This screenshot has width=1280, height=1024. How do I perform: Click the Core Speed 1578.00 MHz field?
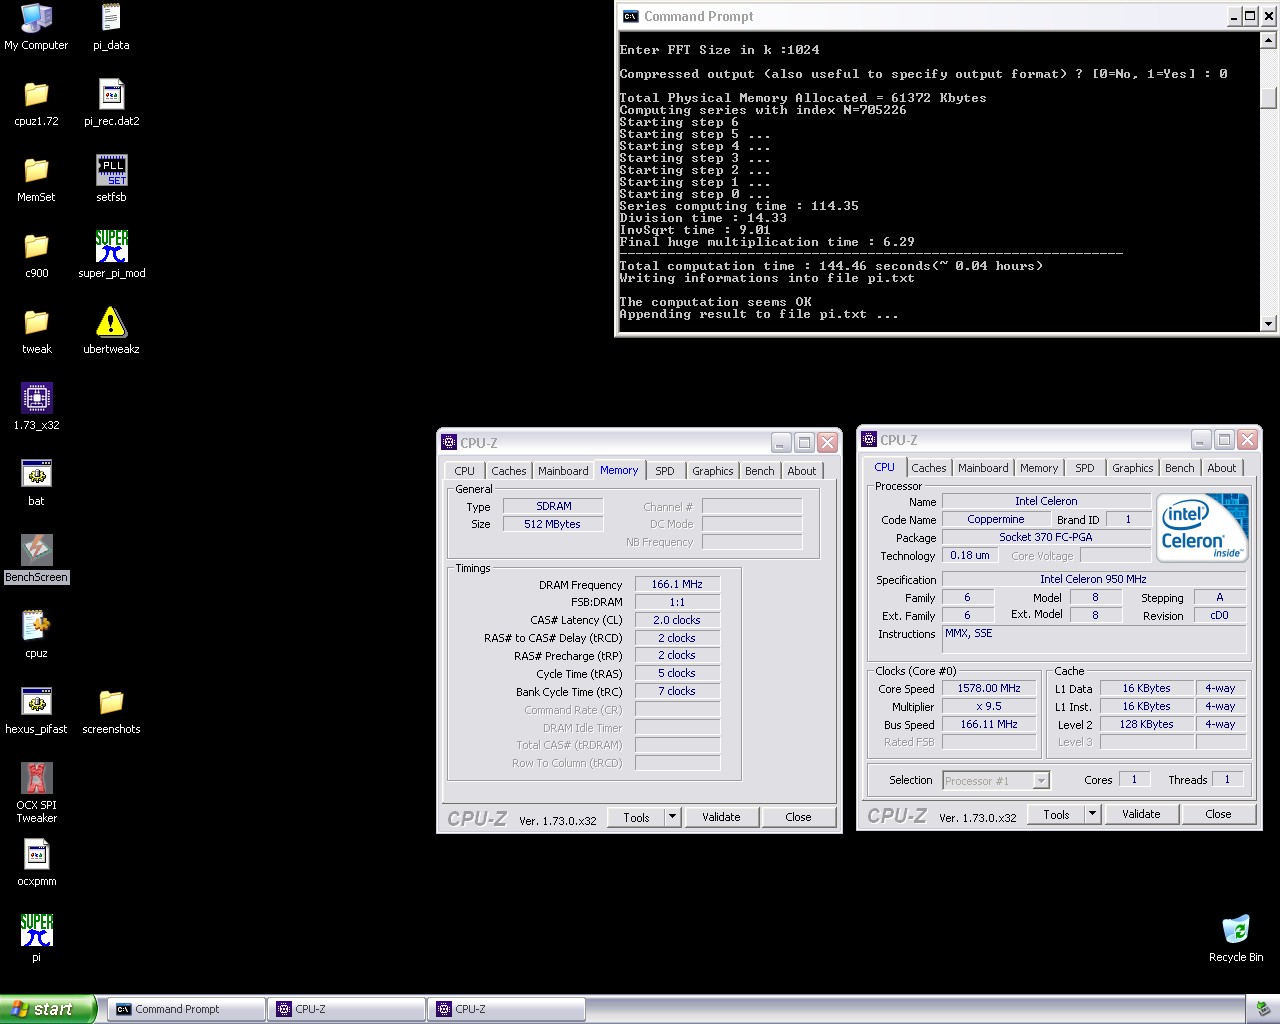pos(989,688)
